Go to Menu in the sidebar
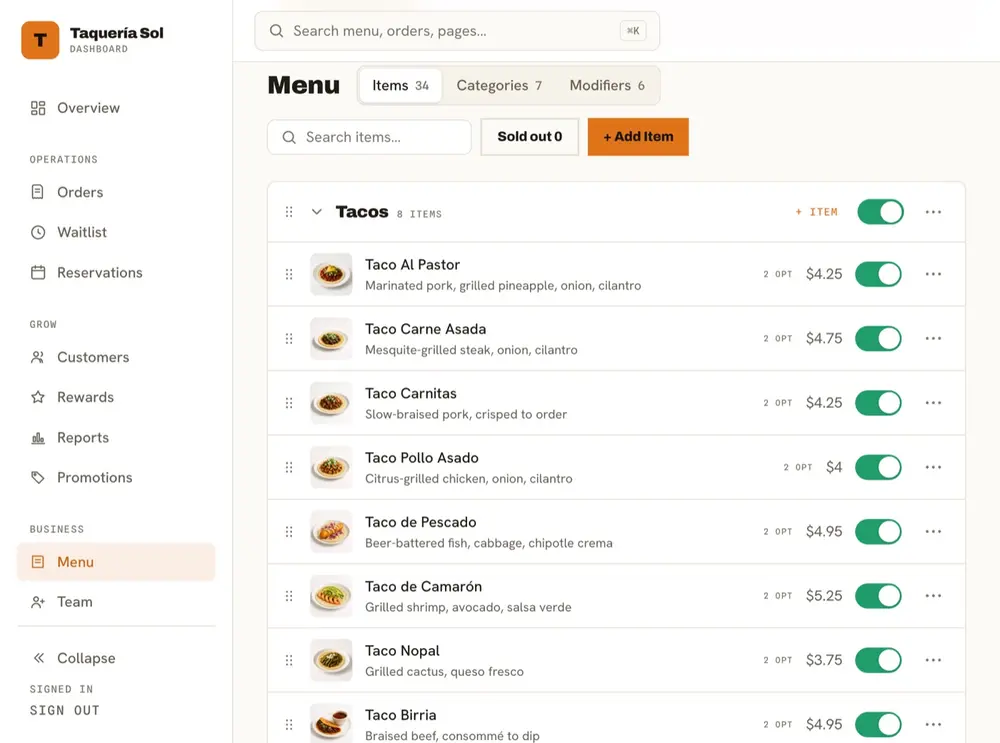 click(x=116, y=562)
